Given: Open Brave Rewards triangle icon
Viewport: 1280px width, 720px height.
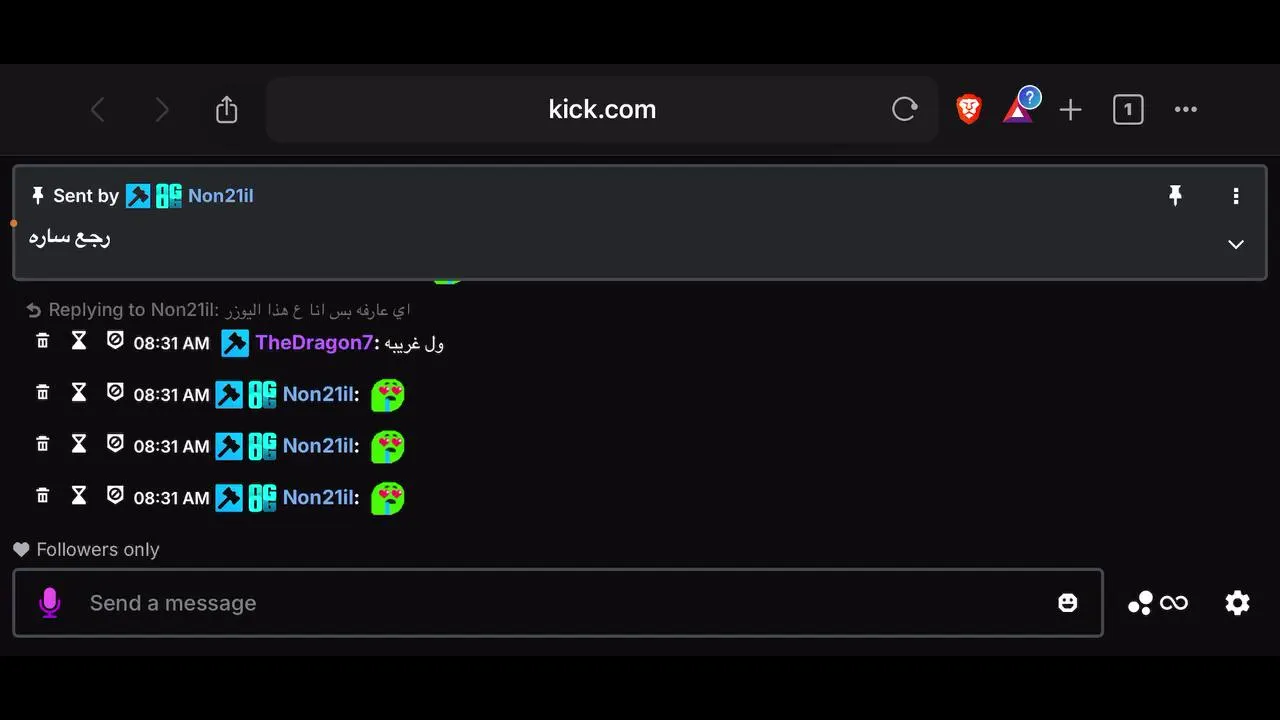Looking at the screenshot, I should pos(1018,110).
